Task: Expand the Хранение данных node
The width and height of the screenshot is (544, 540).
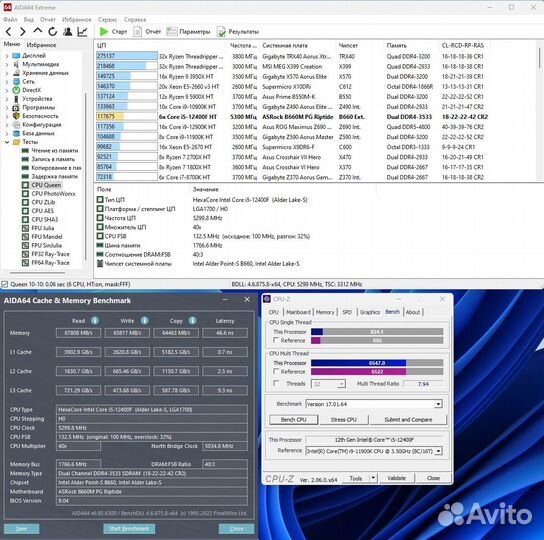Action: coord(7,73)
